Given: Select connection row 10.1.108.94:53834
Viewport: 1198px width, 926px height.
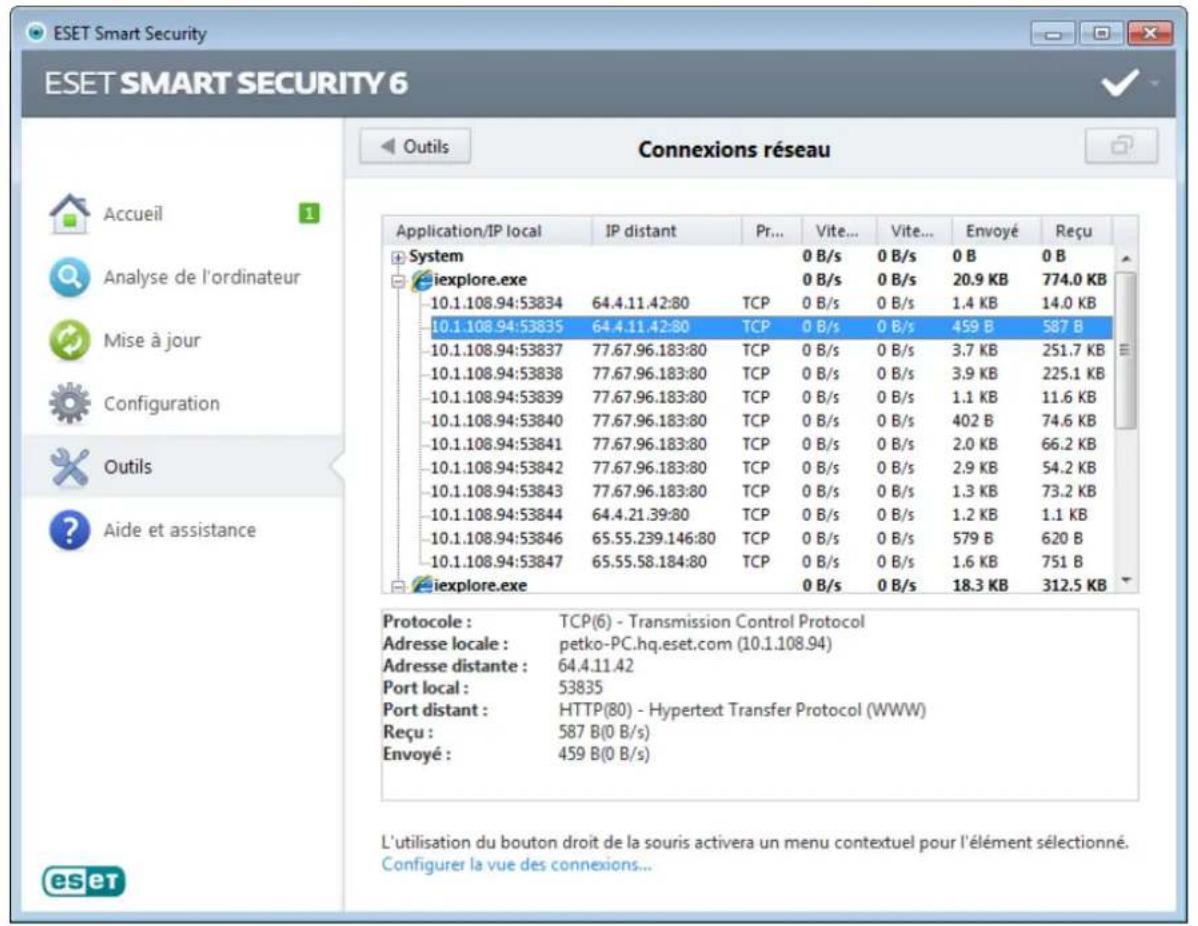Looking at the screenshot, I should tap(770, 303).
